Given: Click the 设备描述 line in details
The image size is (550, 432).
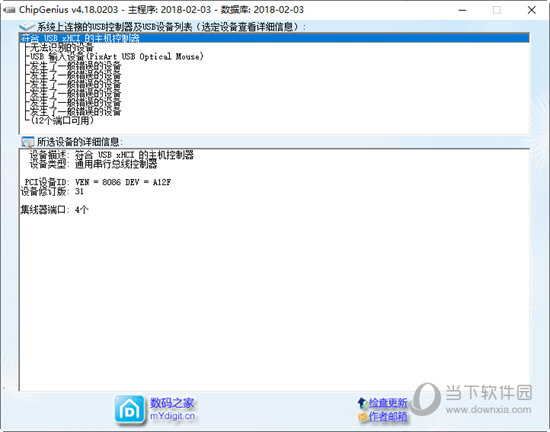Looking at the screenshot, I should click(112, 155).
